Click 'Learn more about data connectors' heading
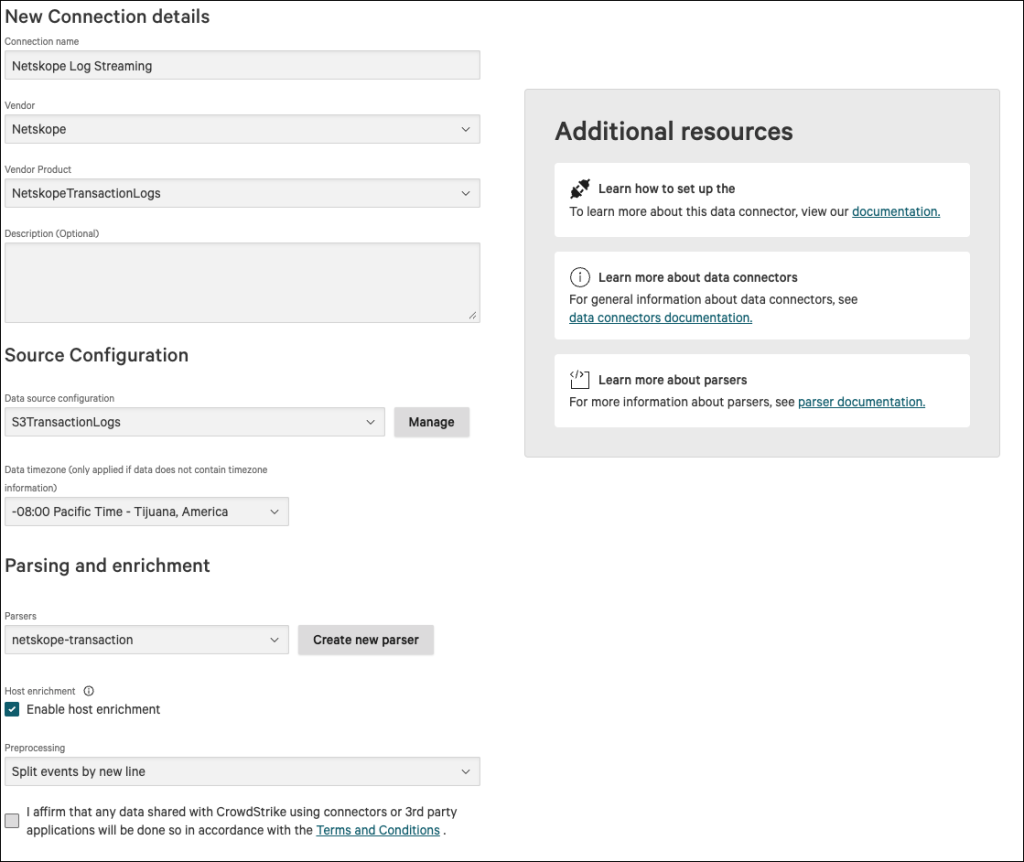 pyautogui.click(x=697, y=278)
